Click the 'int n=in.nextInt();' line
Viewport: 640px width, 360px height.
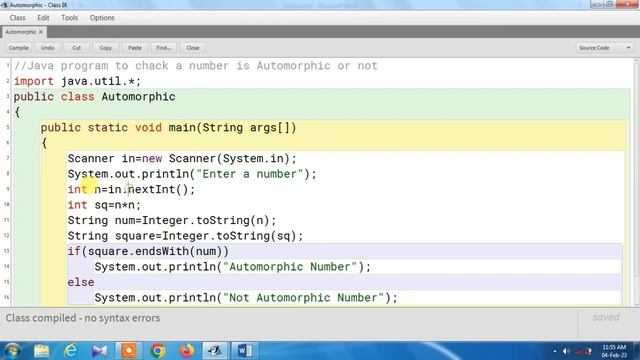click(131, 189)
